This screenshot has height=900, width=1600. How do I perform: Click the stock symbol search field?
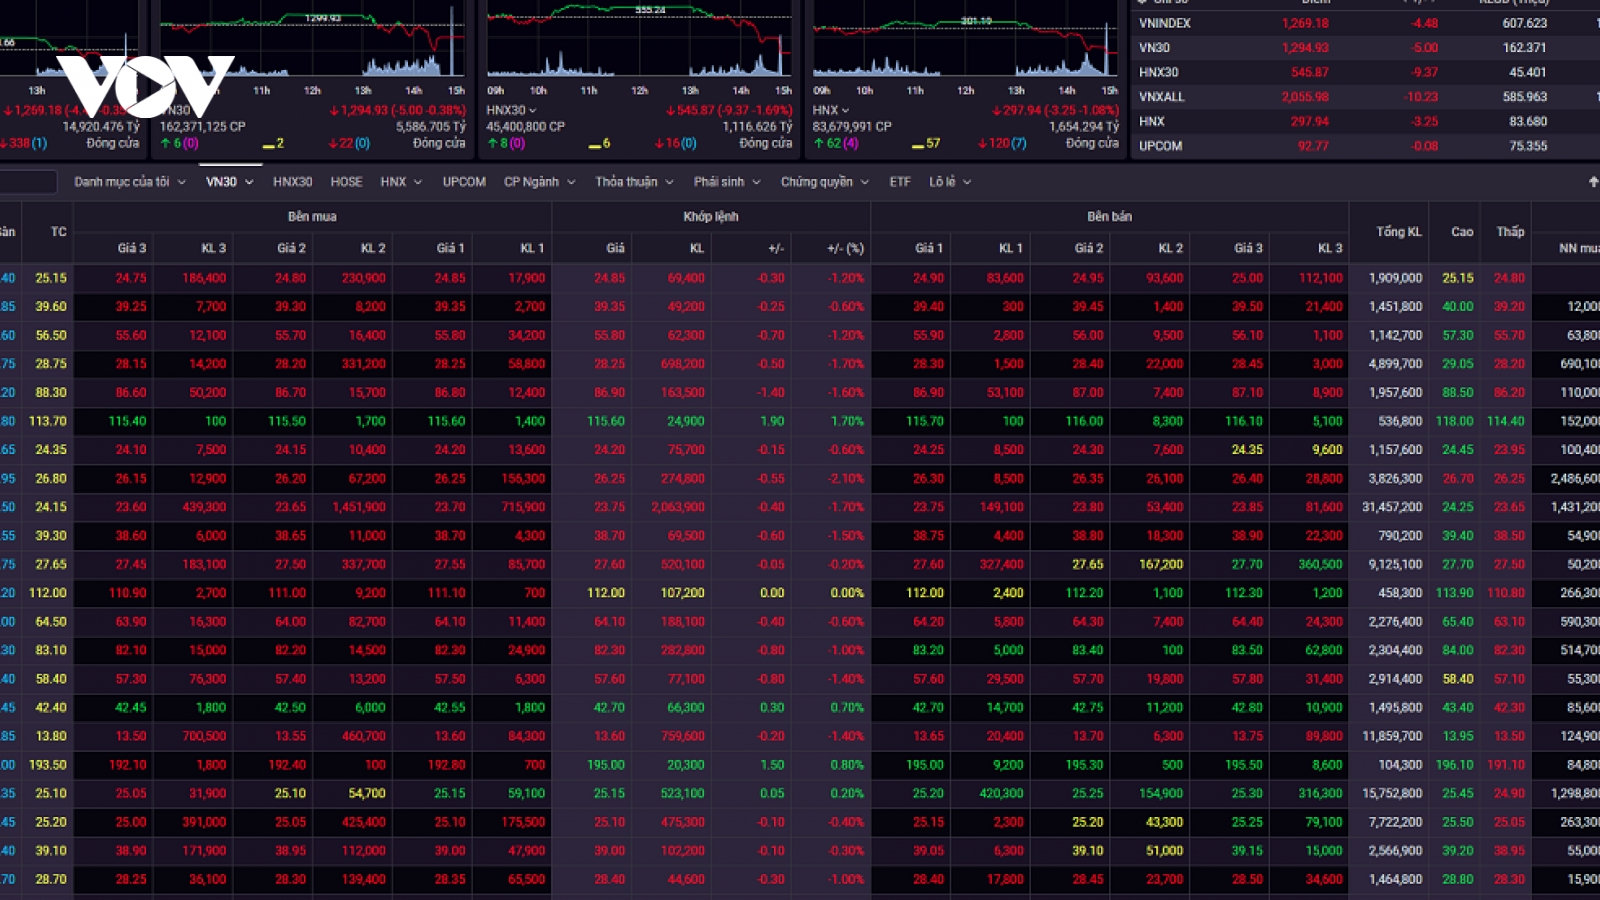28,182
